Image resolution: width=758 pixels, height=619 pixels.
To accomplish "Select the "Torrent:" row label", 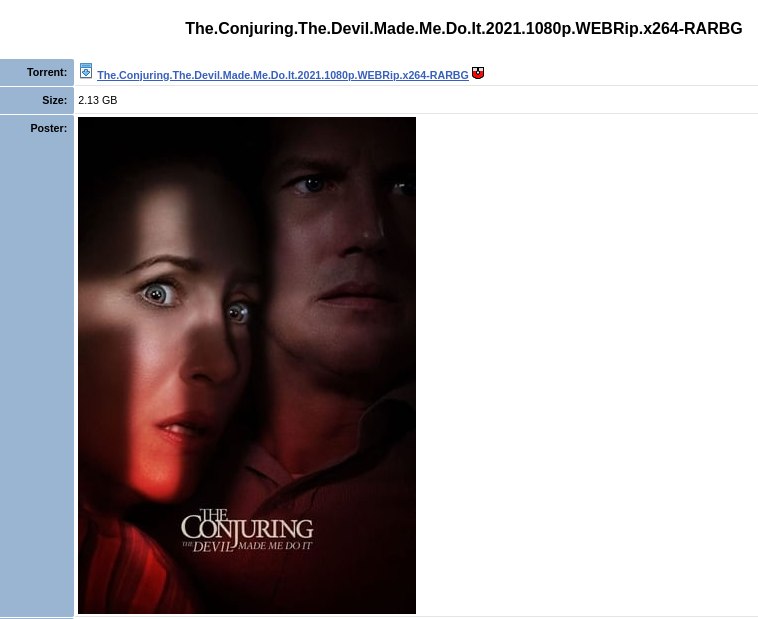I will [47, 72].
